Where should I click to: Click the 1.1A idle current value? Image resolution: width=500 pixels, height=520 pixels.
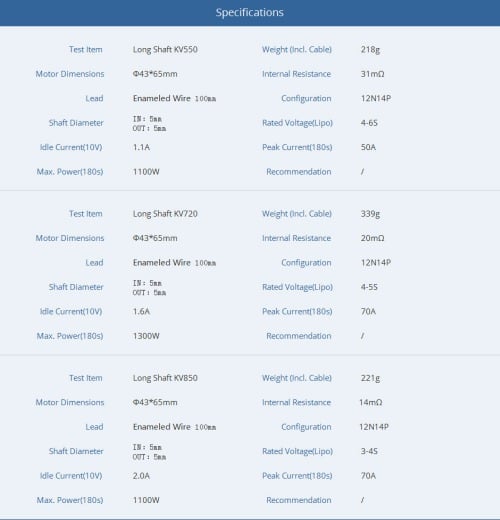coord(141,147)
